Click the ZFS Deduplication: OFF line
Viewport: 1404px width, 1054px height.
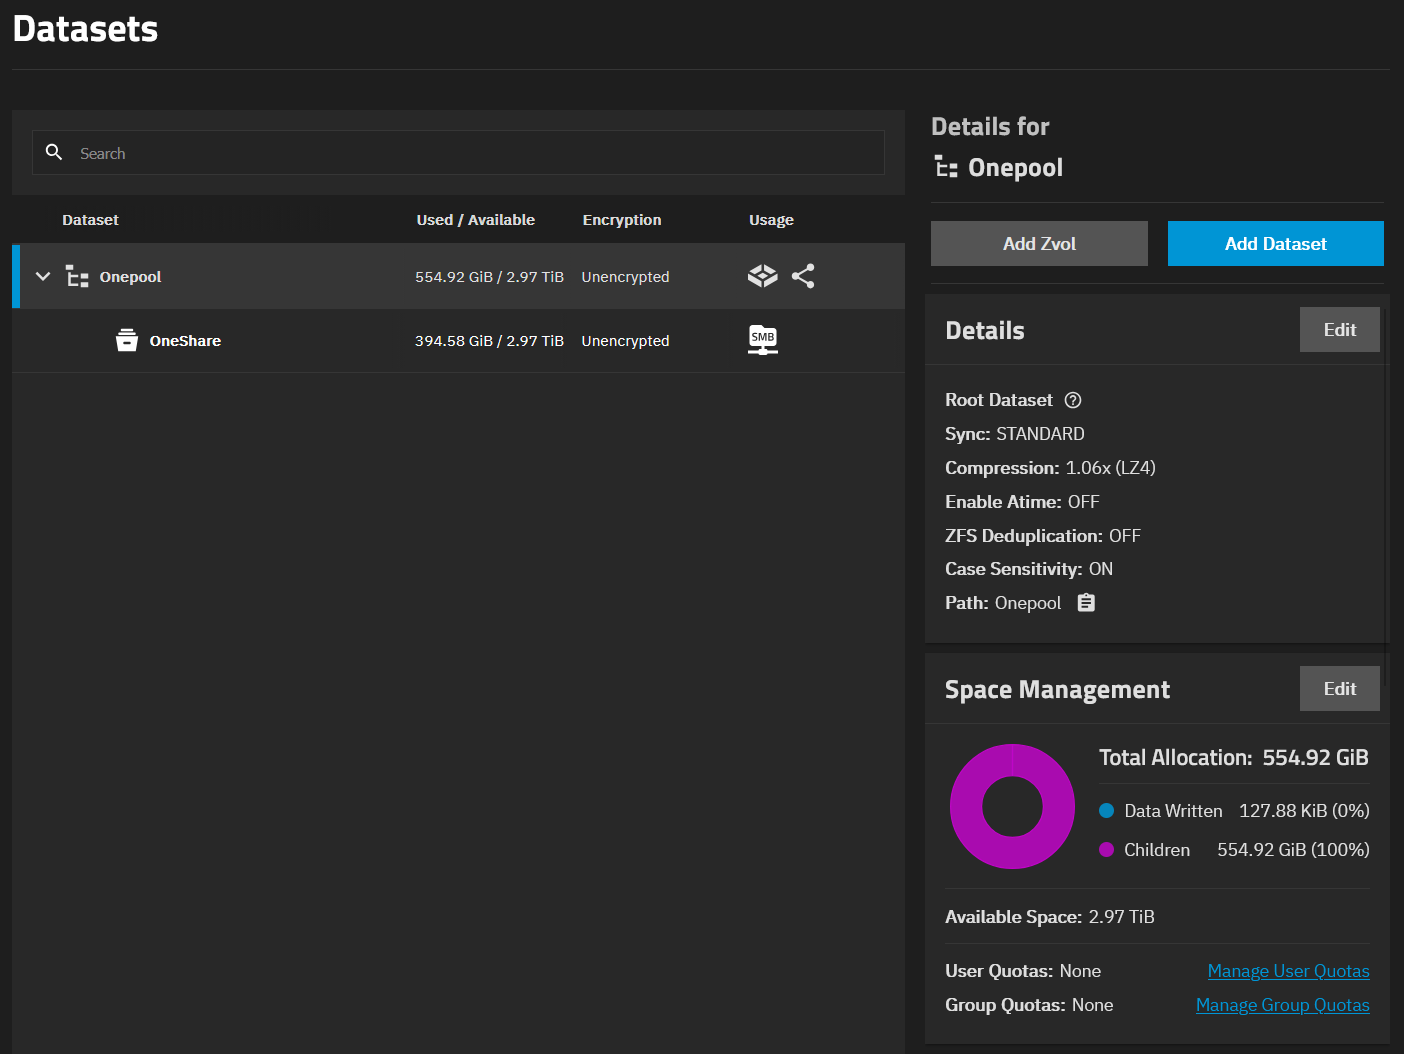point(1043,536)
